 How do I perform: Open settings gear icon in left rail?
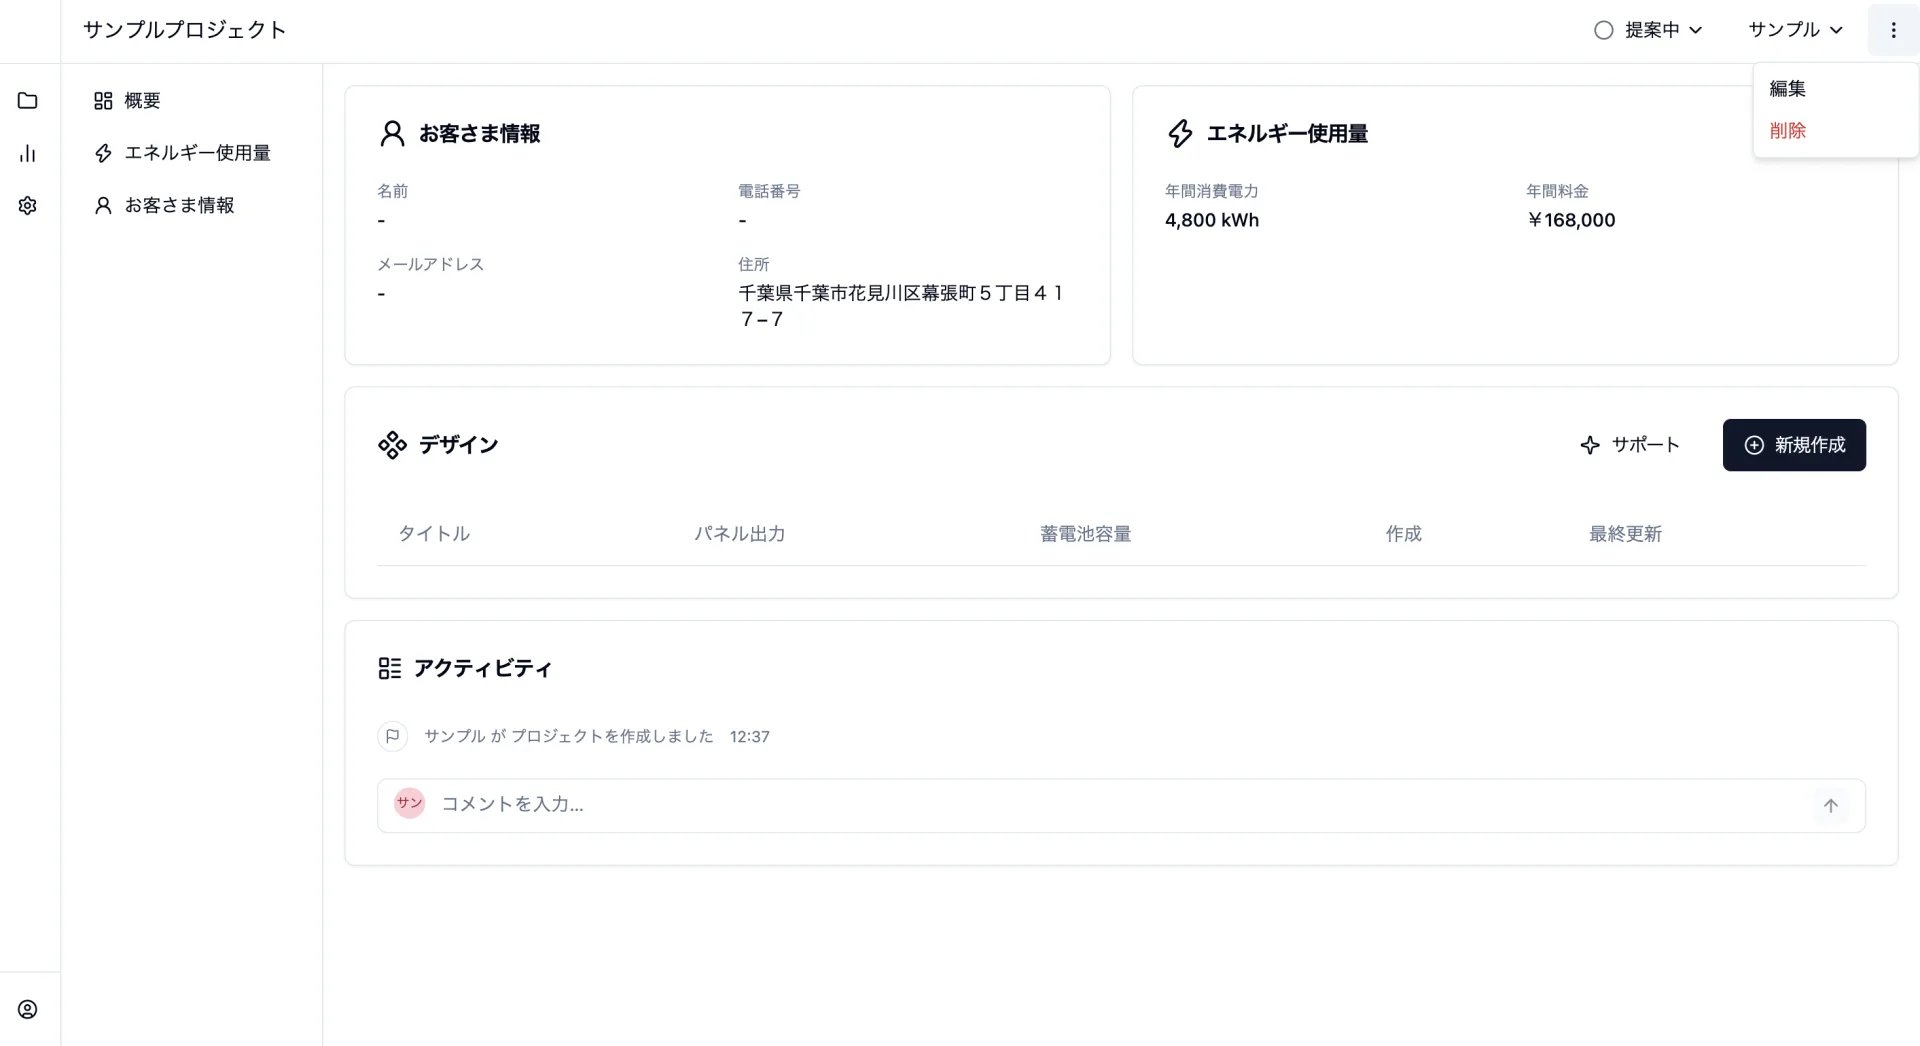pyautogui.click(x=28, y=205)
